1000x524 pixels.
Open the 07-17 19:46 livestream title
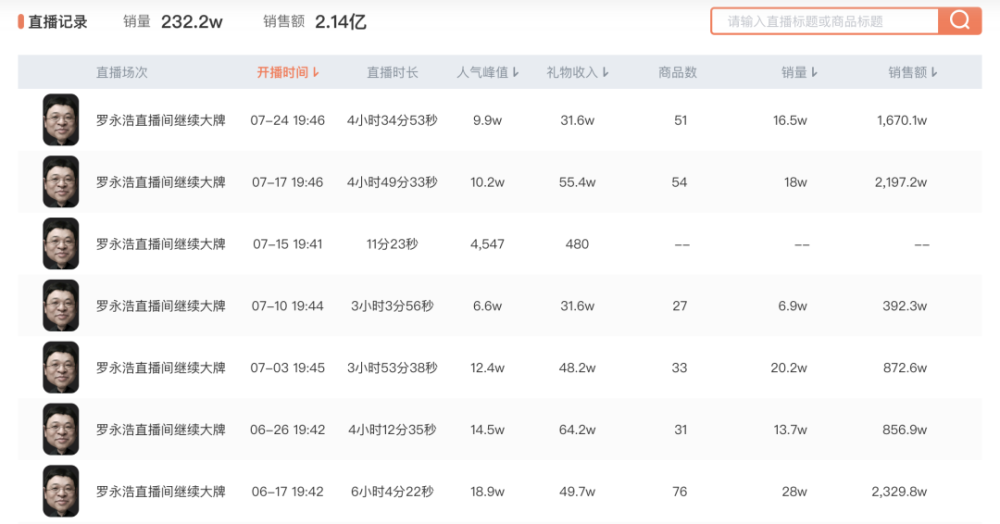161,182
